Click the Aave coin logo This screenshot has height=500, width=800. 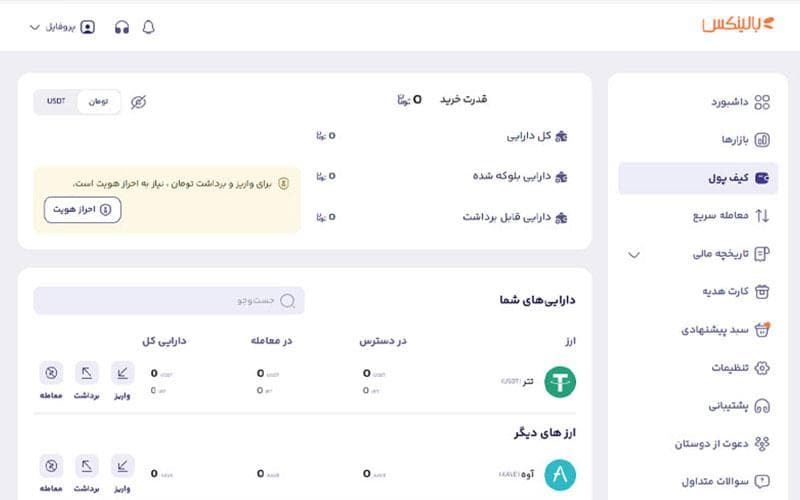(560, 474)
